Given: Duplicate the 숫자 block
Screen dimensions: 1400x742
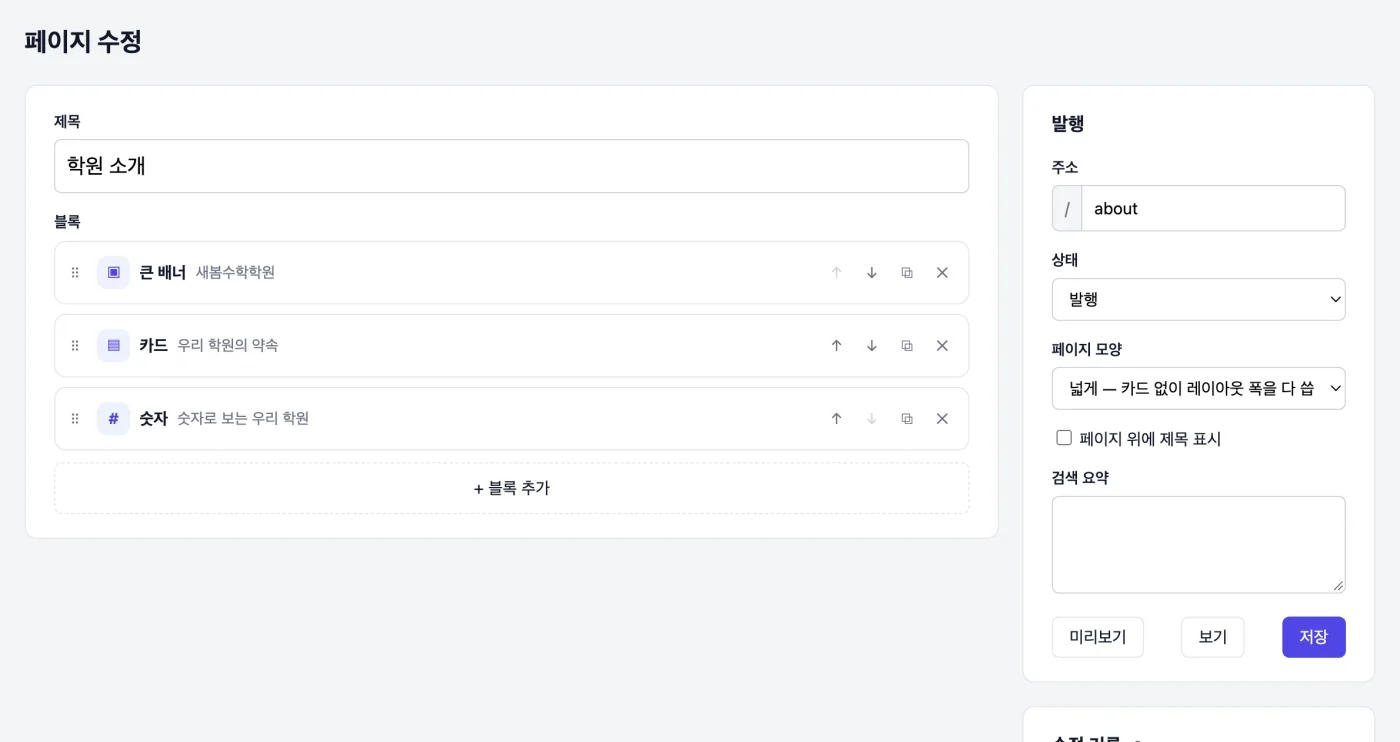Looking at the screenshot, I should point(907,419).
